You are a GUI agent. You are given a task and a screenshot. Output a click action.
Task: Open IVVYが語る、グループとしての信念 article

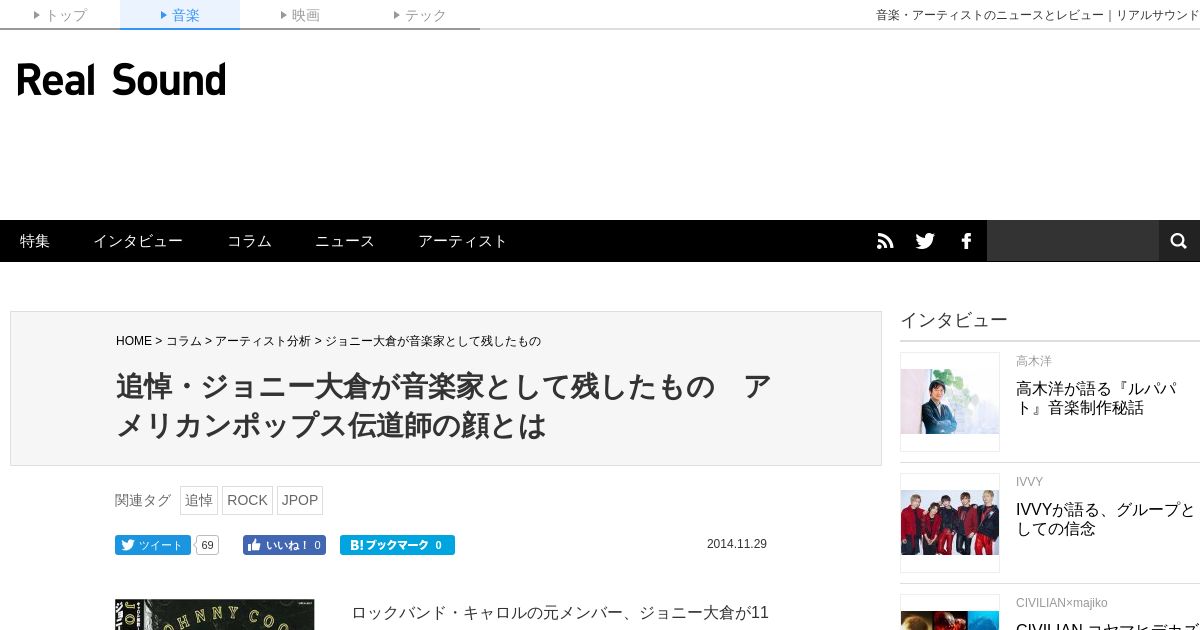[x=1105, y=519]
